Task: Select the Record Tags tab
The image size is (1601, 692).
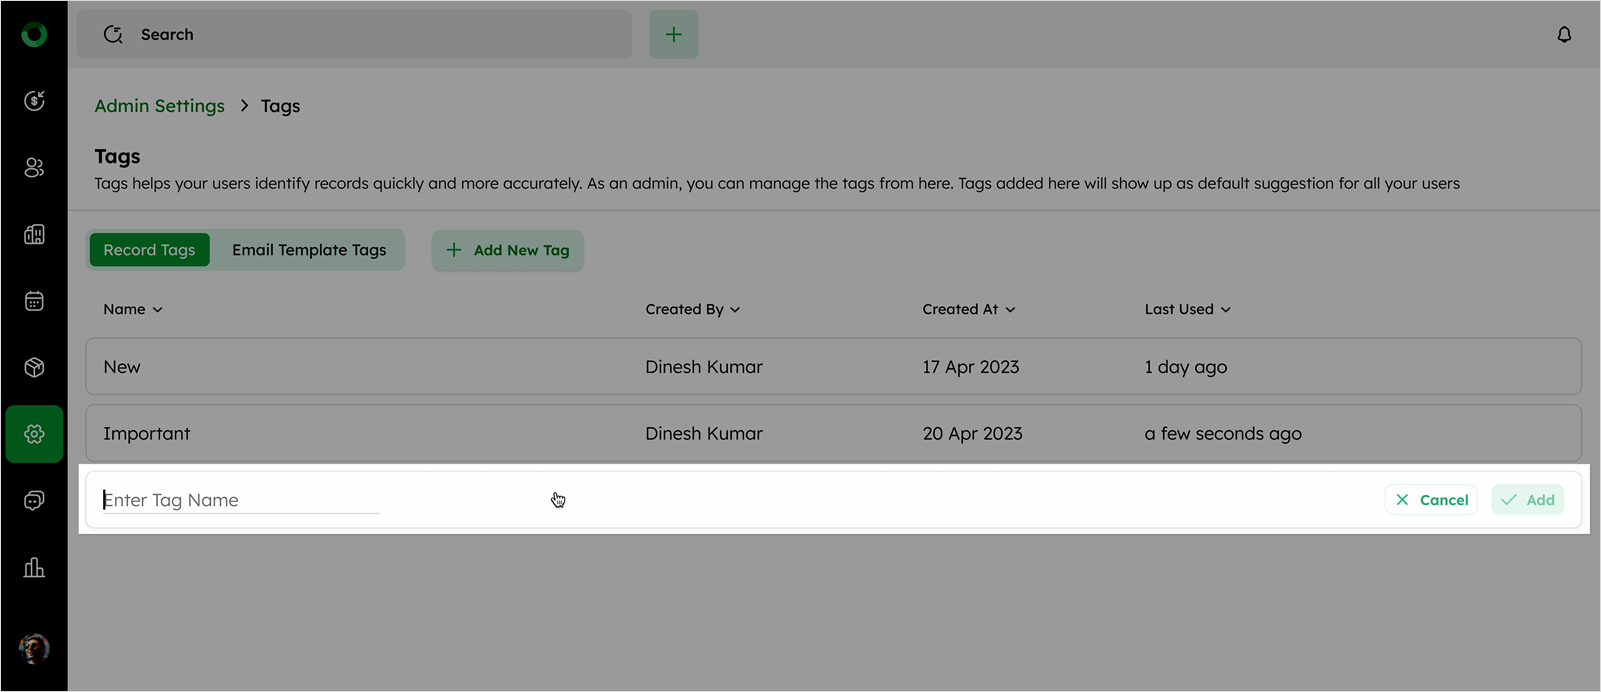Action: [150, 250]
